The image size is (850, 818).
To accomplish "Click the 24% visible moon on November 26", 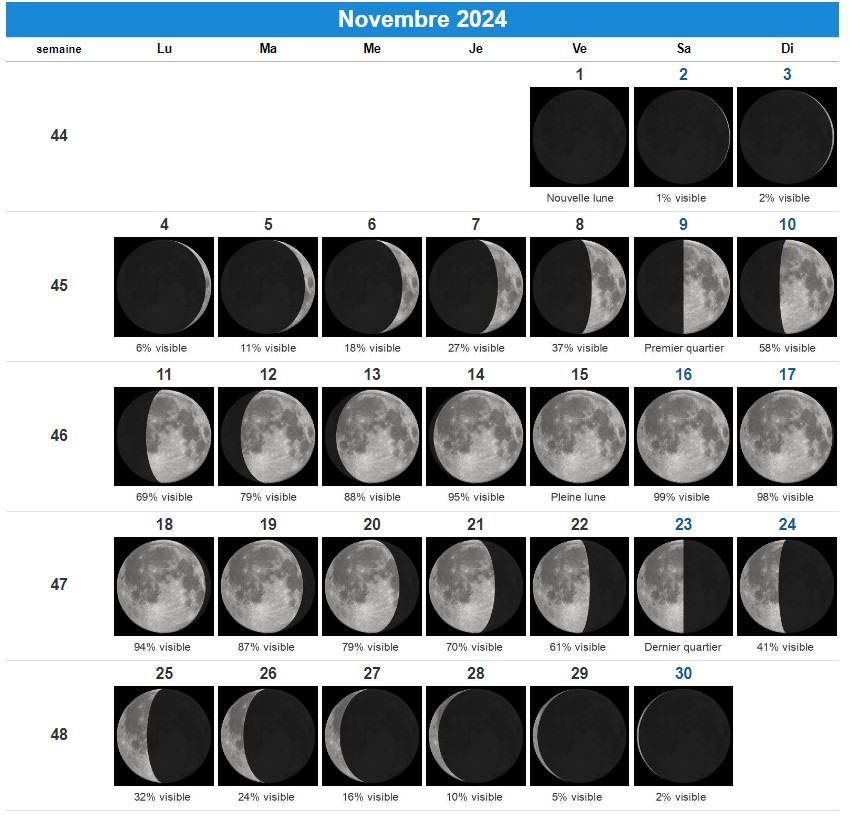I will [268, 736].
